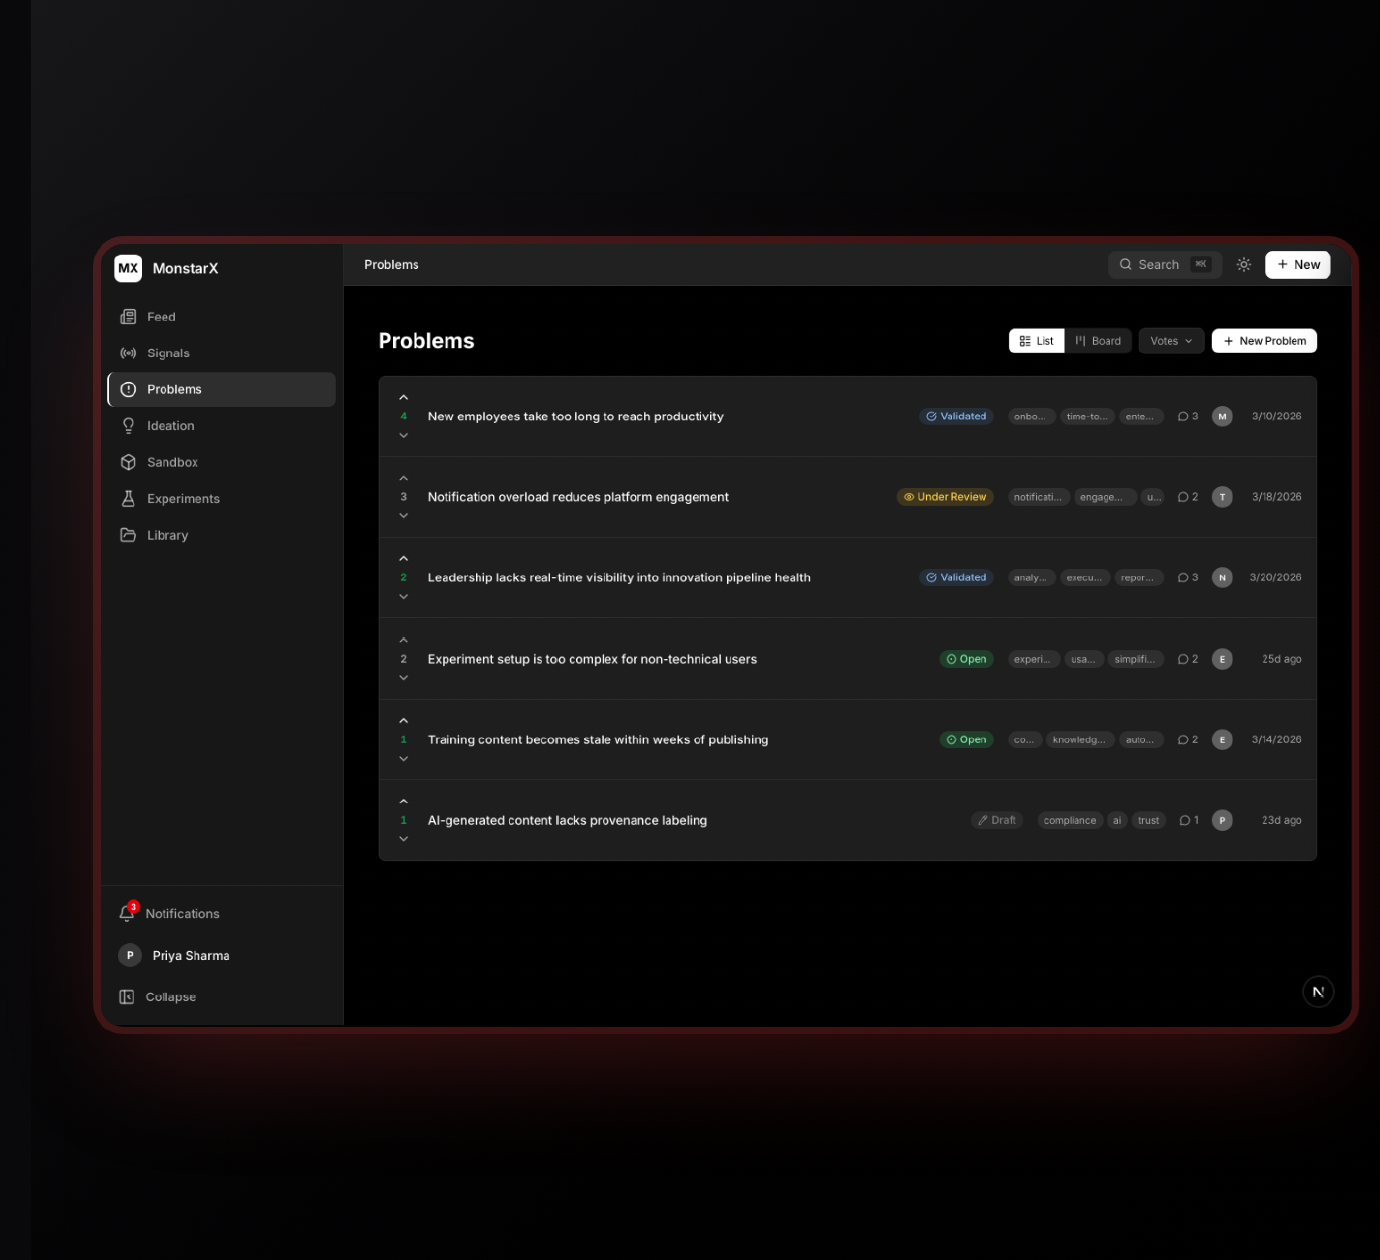This screenshot has width=1380, height=1260.
Task: Go to Signals in the sidebar
Action: 168,353
